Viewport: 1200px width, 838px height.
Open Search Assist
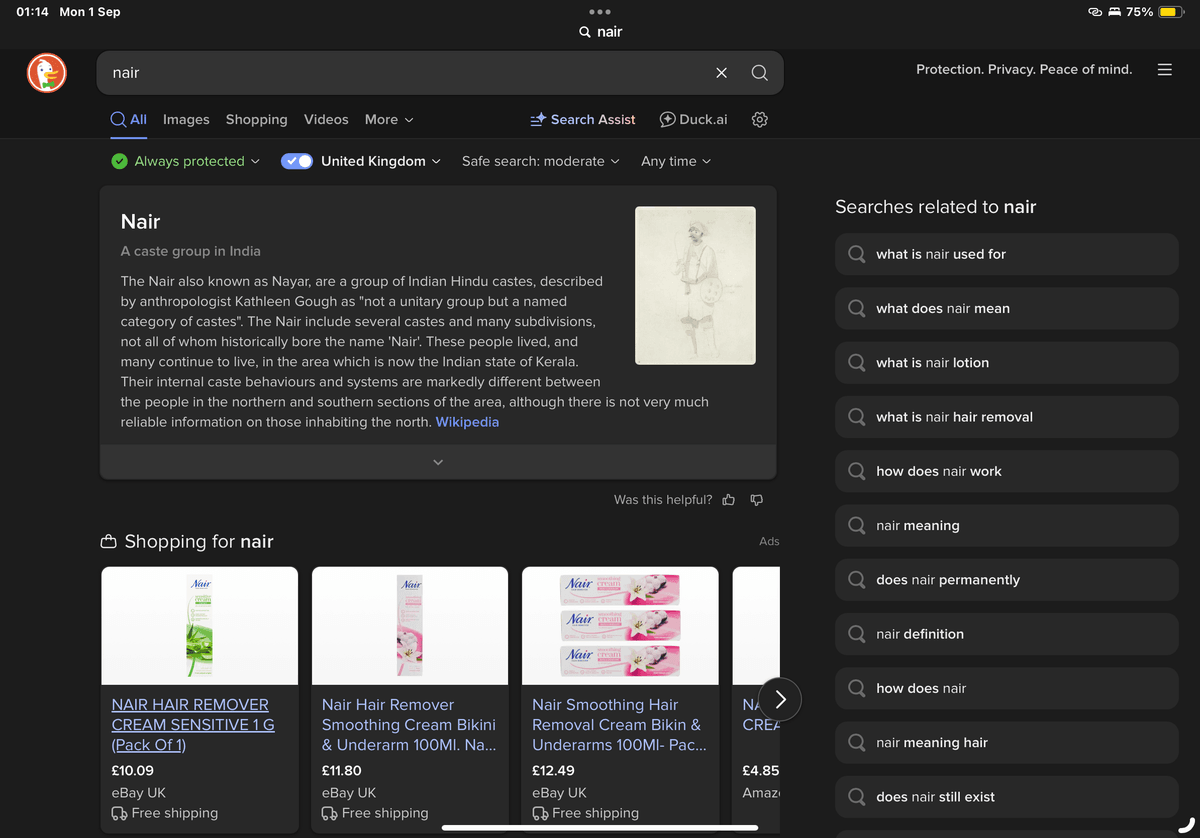tap(583, 119)
